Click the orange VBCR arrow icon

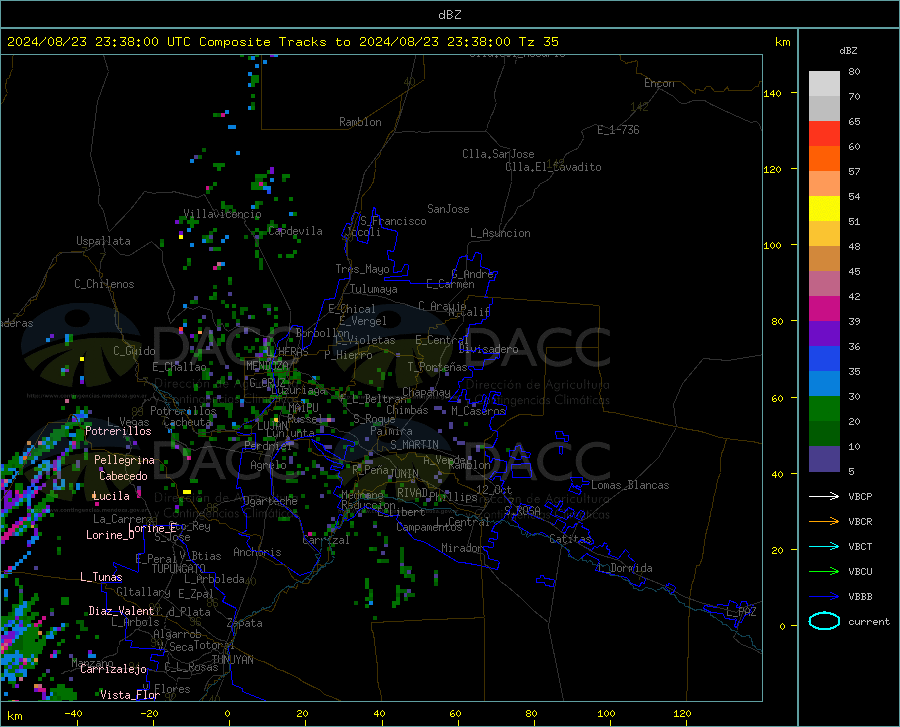click(x=824, y=521)
